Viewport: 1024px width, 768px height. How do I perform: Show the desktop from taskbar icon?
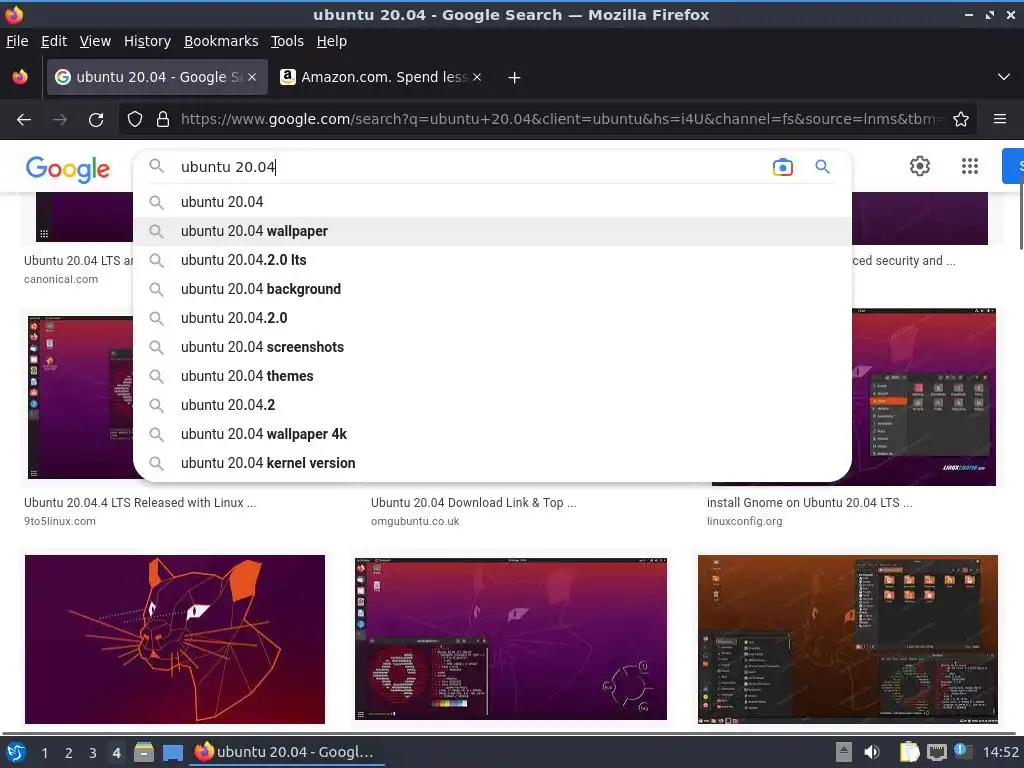pyautogui.click(x=173, y=753)
